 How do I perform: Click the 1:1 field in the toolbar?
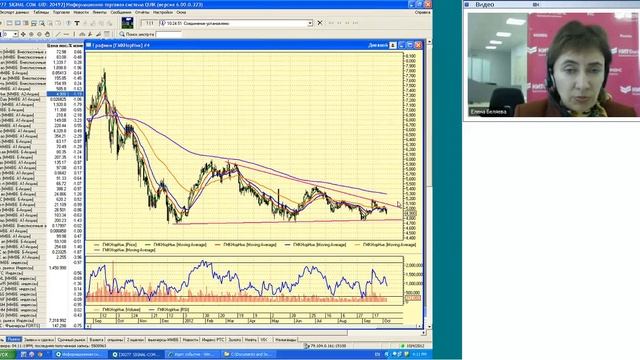click(149, 23)
